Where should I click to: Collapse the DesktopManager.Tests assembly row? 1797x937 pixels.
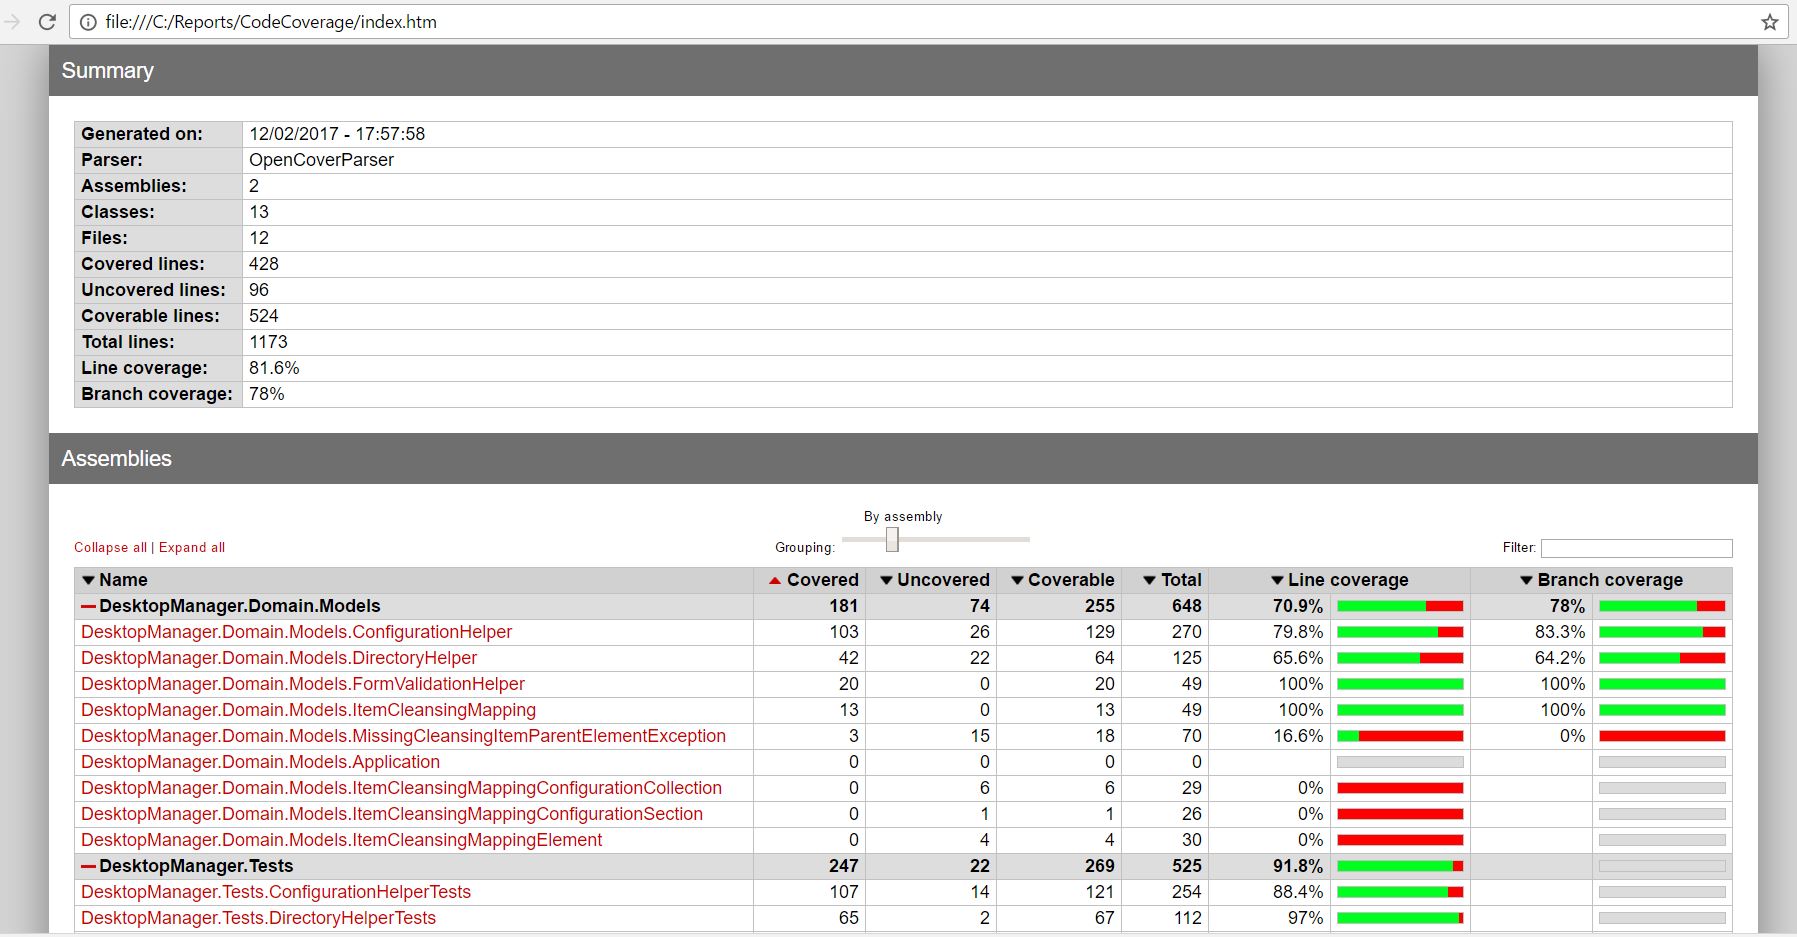coord(88,867)
